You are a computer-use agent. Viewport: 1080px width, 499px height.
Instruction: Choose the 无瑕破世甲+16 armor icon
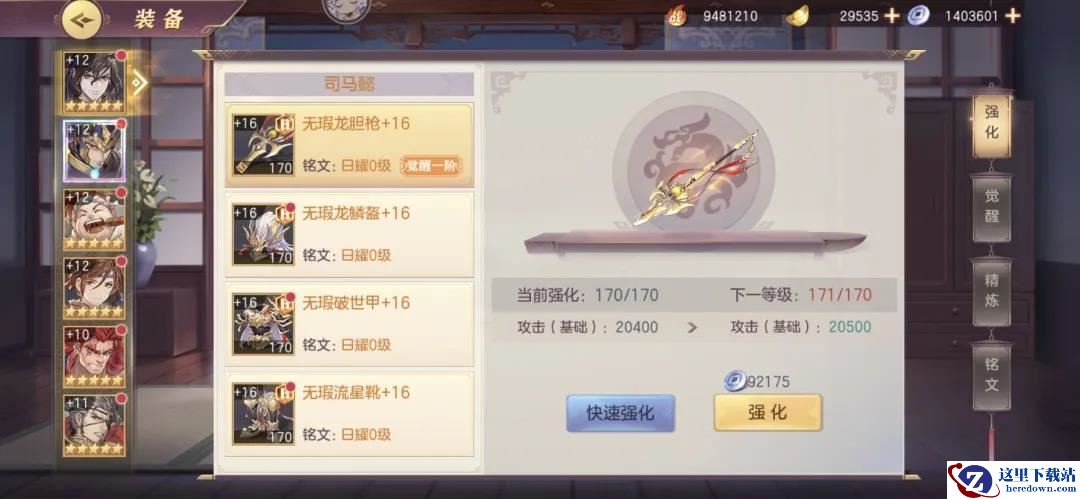point(263,324)
